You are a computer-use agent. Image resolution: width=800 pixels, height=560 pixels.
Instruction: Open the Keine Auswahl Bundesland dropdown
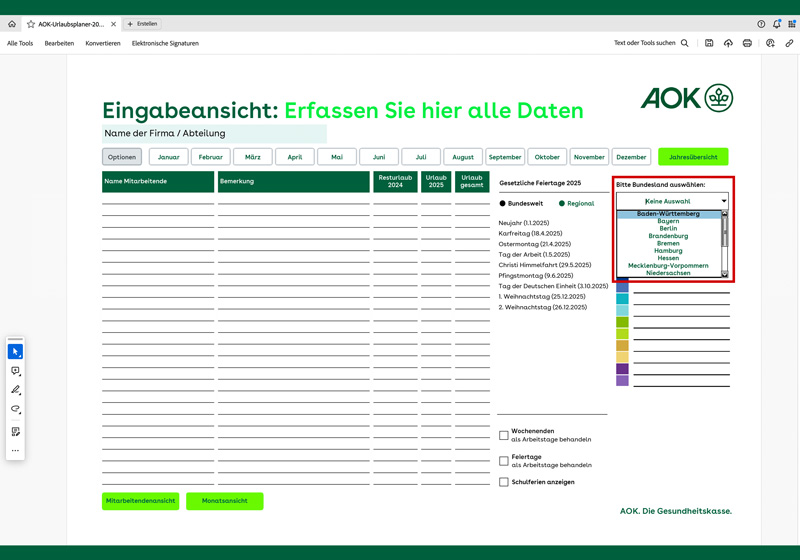[x=672, y=201]
